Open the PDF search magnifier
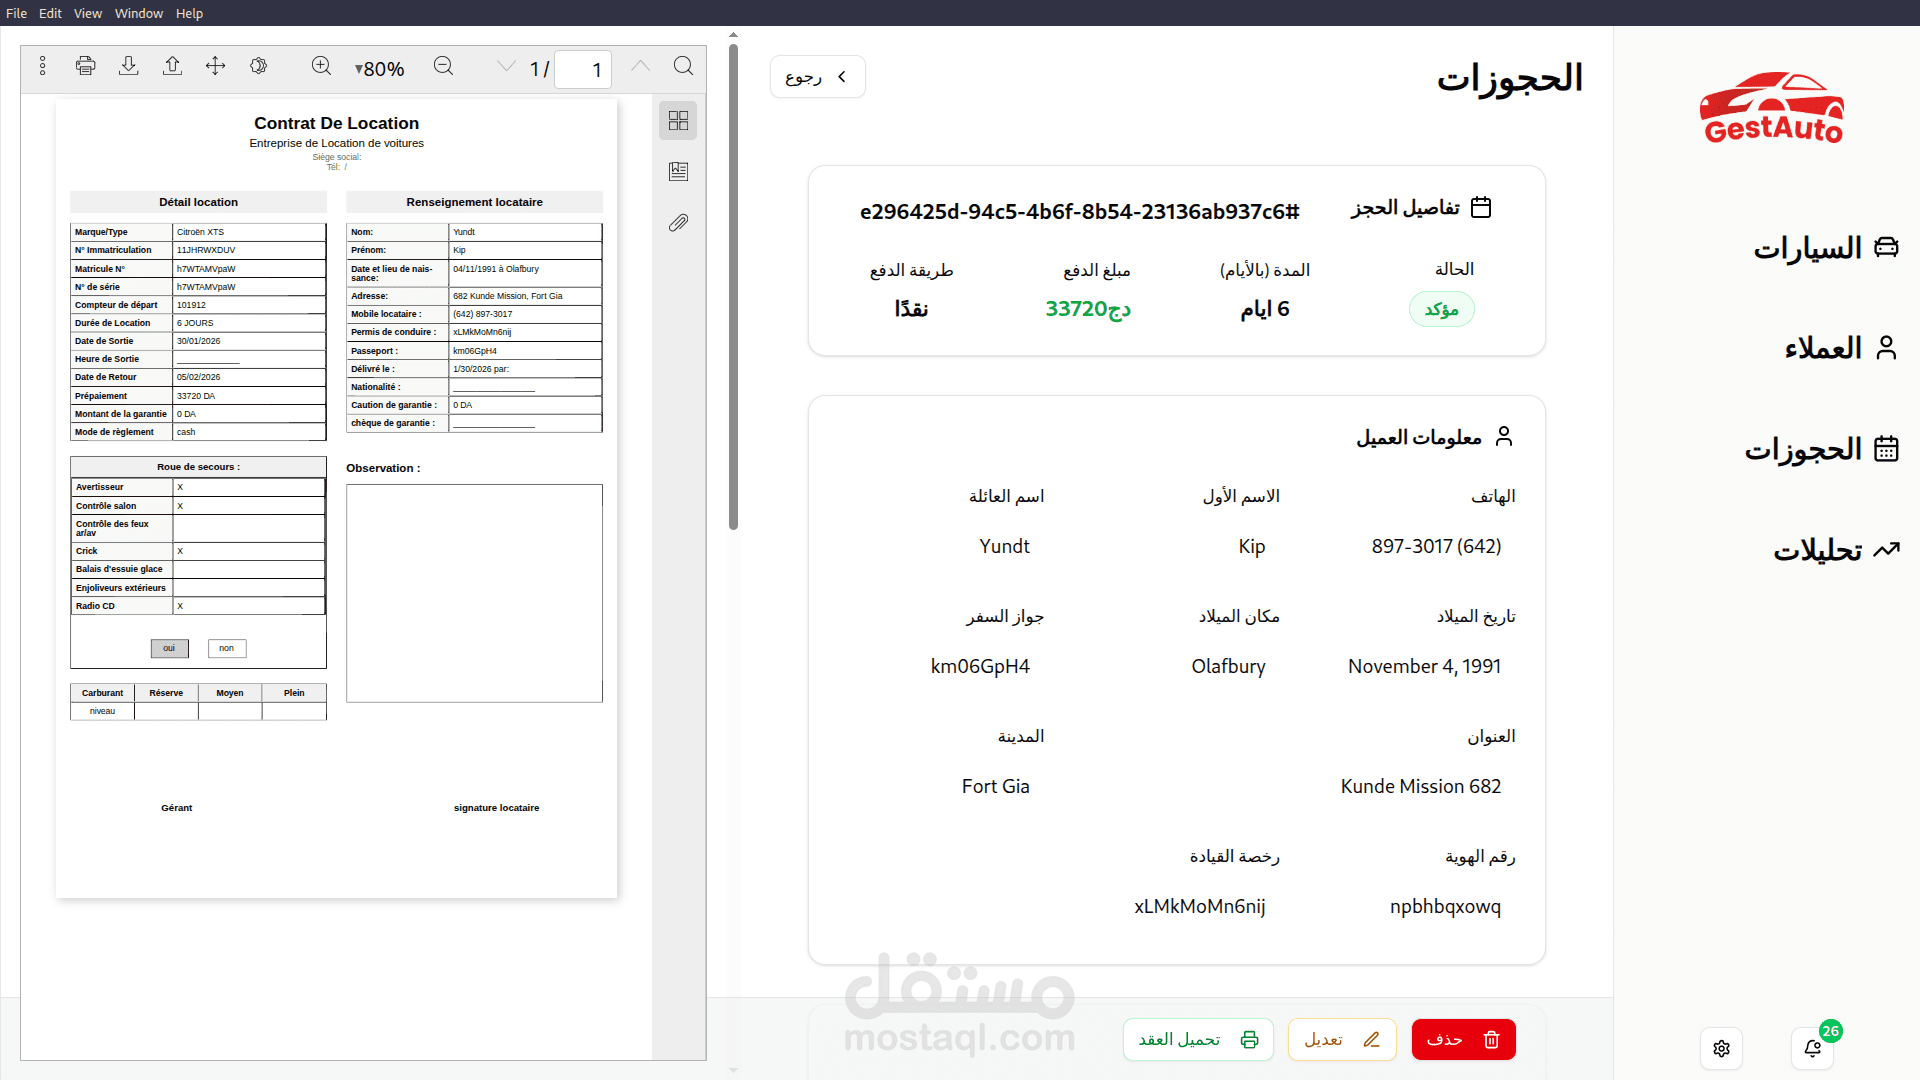The height and width of the screenshot is (1080, 1920). point(683,66)
